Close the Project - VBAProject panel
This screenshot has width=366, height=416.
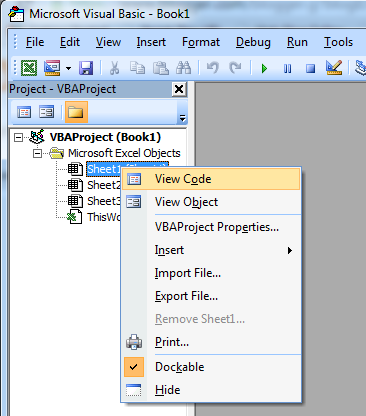coord(179,89)
